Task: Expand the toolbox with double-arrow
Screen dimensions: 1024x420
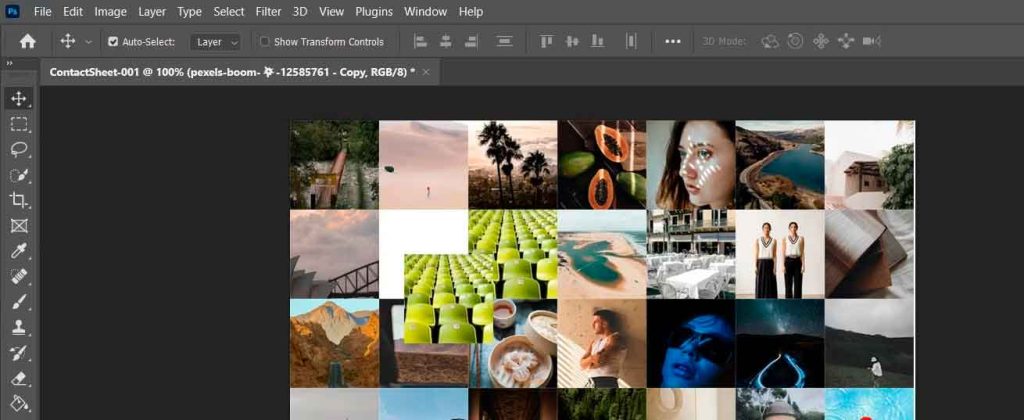Action: 10,63
